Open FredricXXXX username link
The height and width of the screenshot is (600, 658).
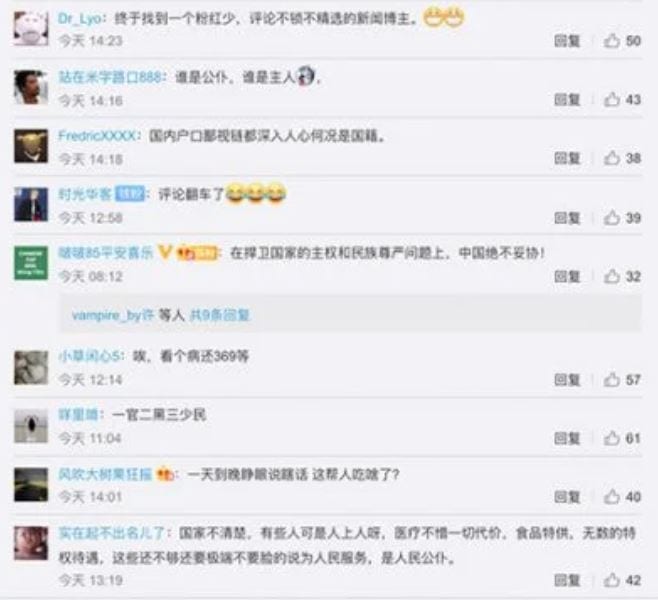tap(97, 136)
